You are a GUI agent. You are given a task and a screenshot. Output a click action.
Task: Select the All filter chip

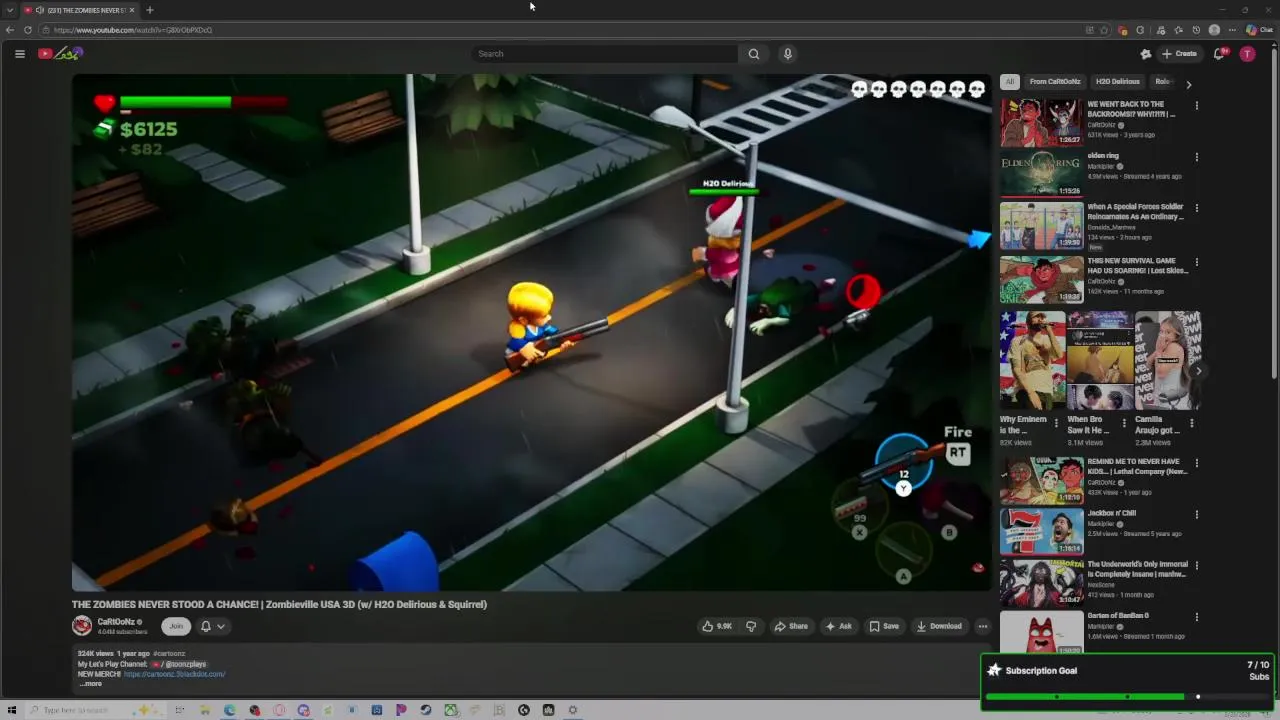coord(1010,82)
